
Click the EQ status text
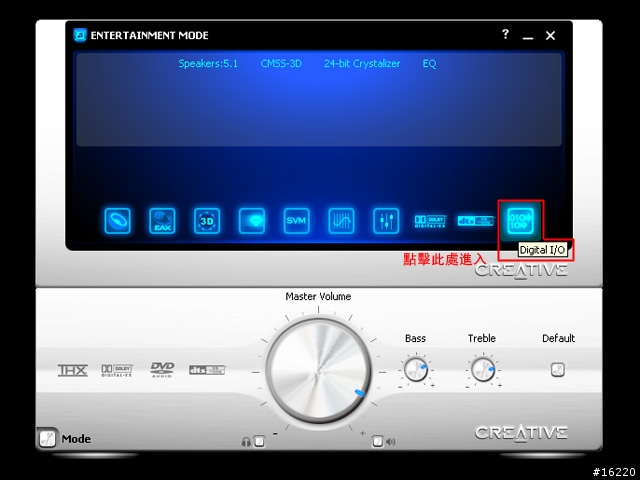coord(429,64)
